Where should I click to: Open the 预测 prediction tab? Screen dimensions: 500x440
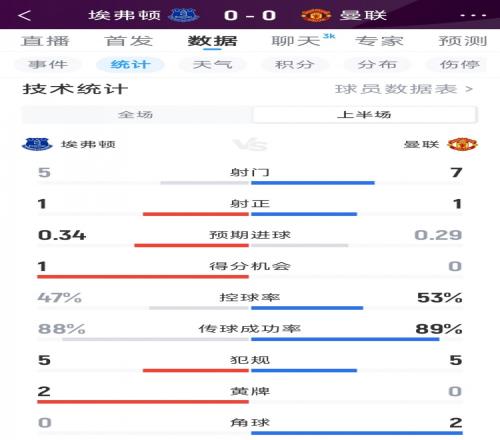pyautogui.click(x=463, y=41)
